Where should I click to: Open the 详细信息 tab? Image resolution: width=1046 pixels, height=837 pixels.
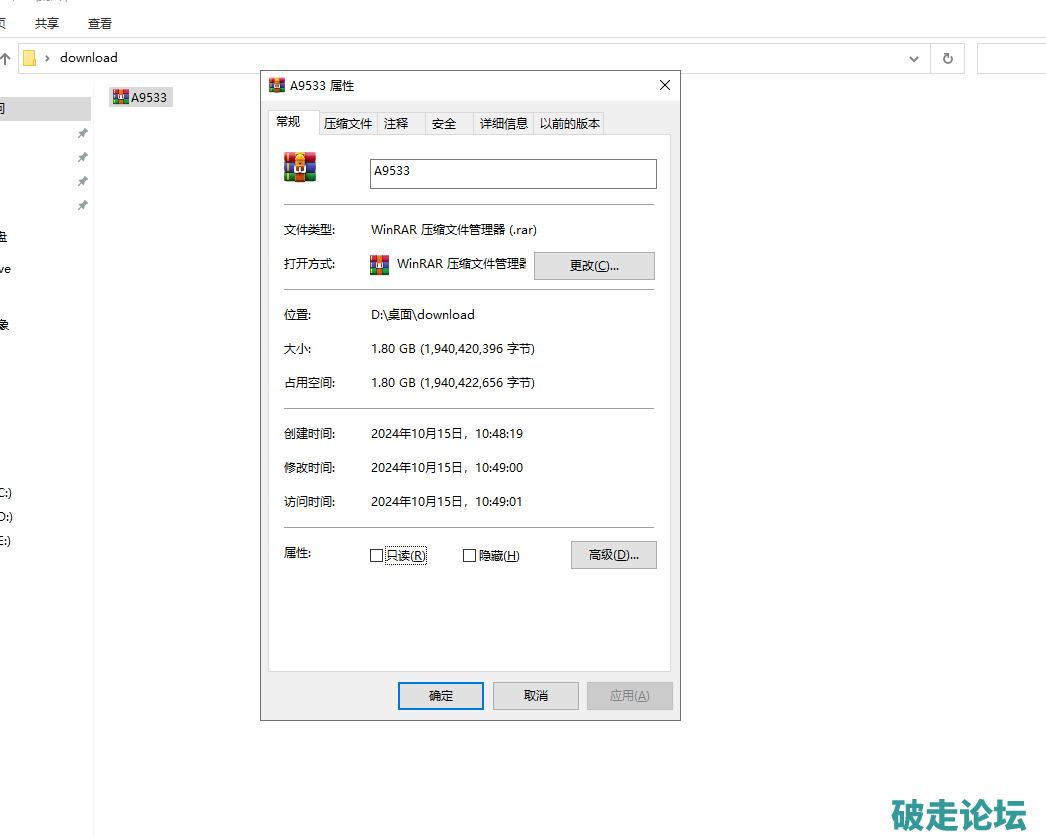[503, 124]
